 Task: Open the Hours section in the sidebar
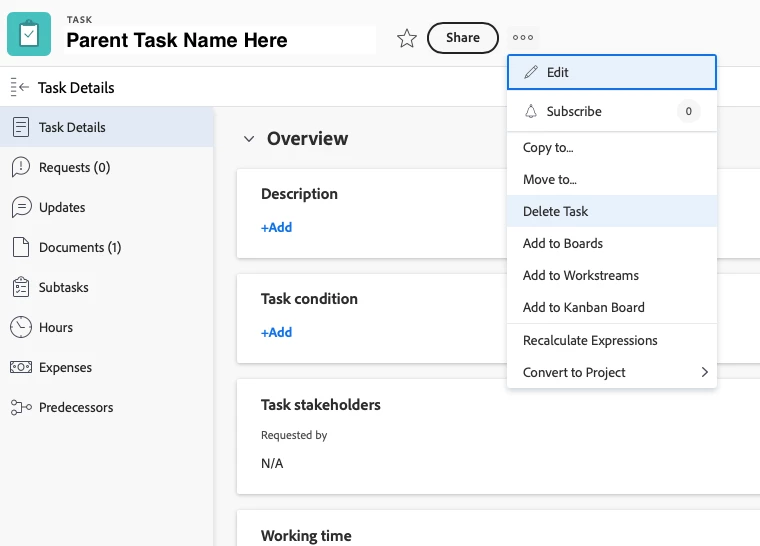coord(55,327)
